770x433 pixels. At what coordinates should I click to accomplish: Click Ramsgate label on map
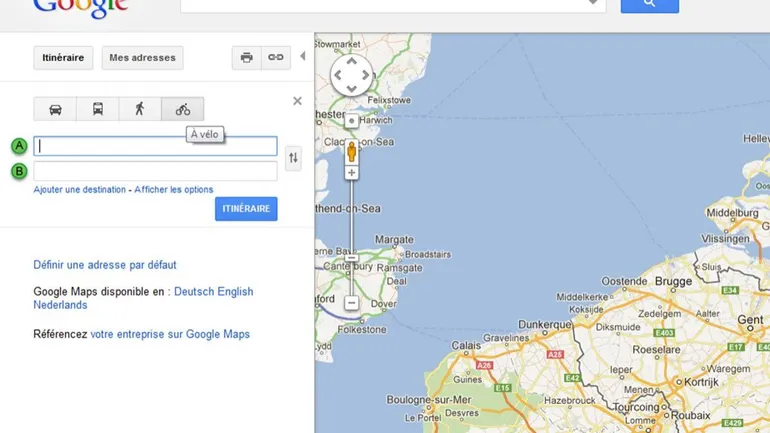[x=399, y=268]
